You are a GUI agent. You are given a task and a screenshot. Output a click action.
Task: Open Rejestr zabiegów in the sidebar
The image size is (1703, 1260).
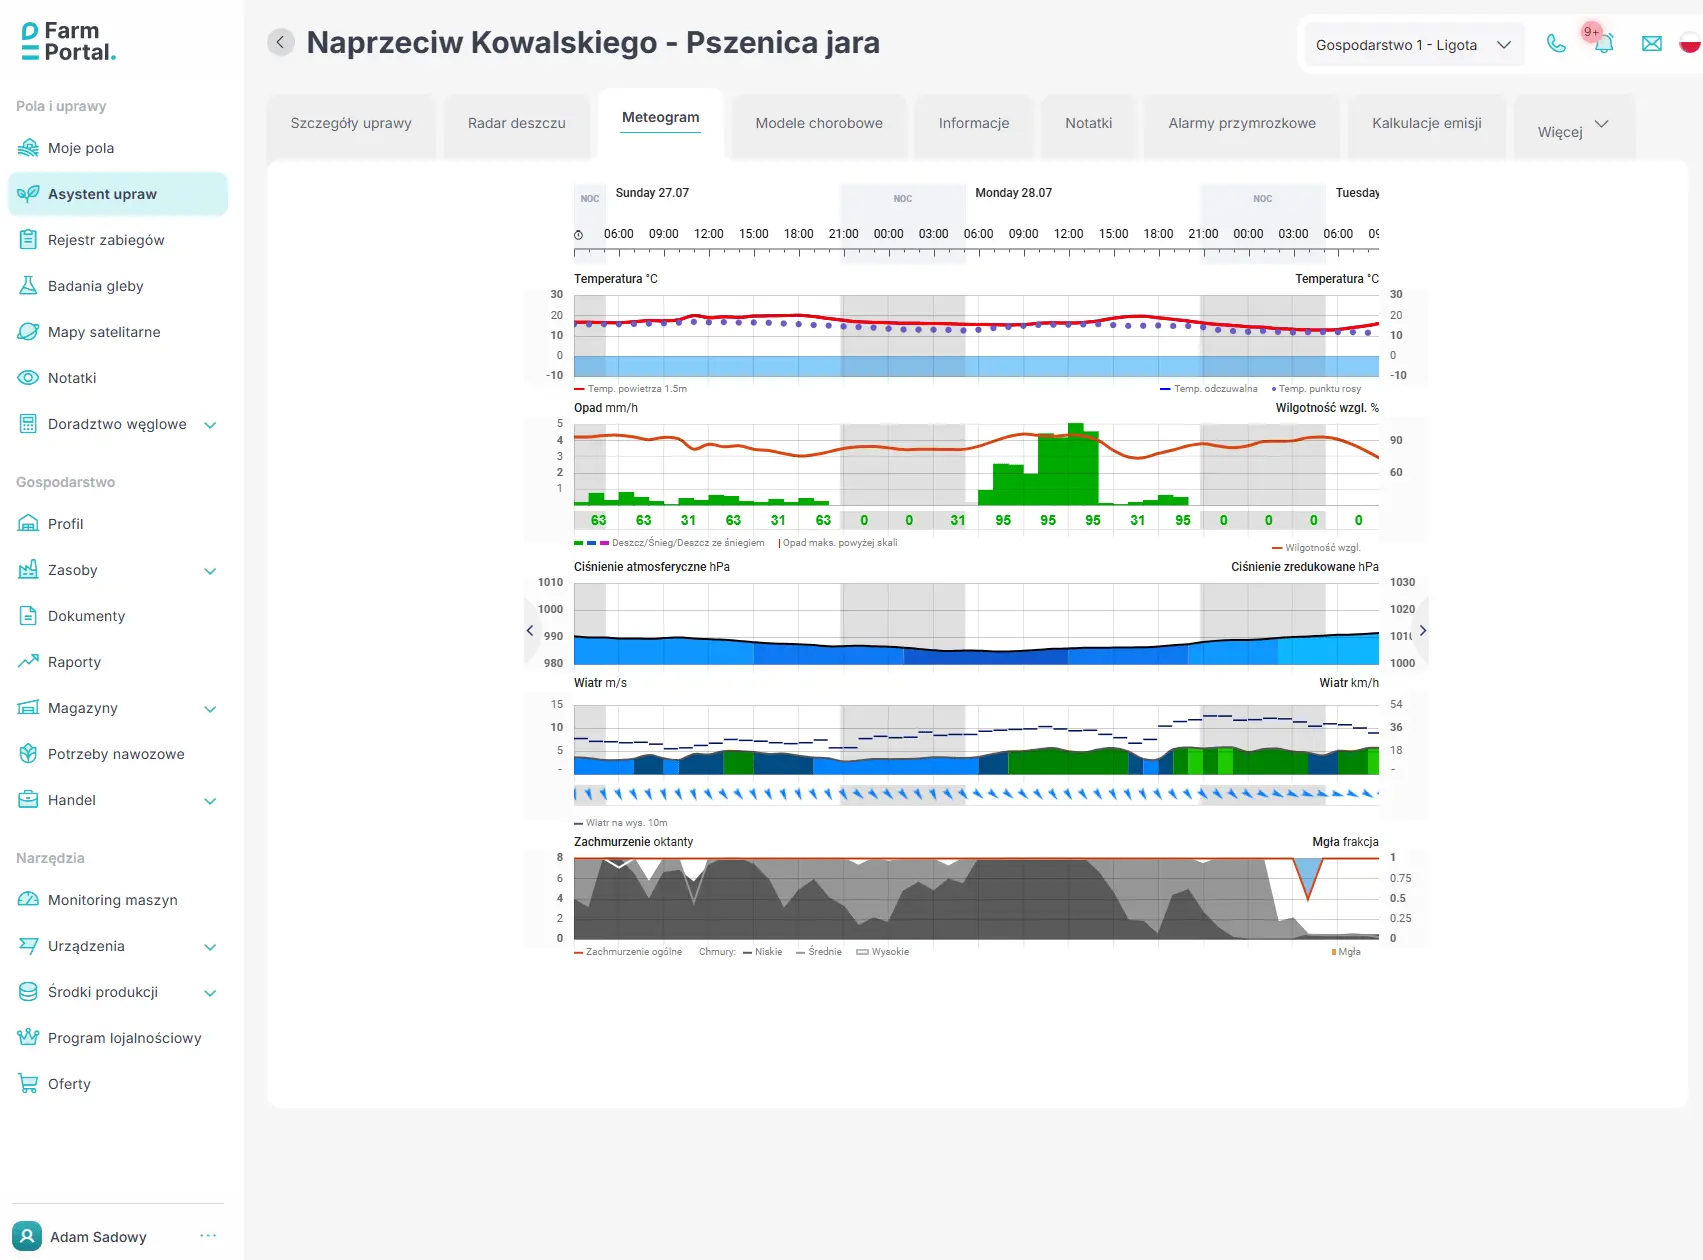point(106,240)
